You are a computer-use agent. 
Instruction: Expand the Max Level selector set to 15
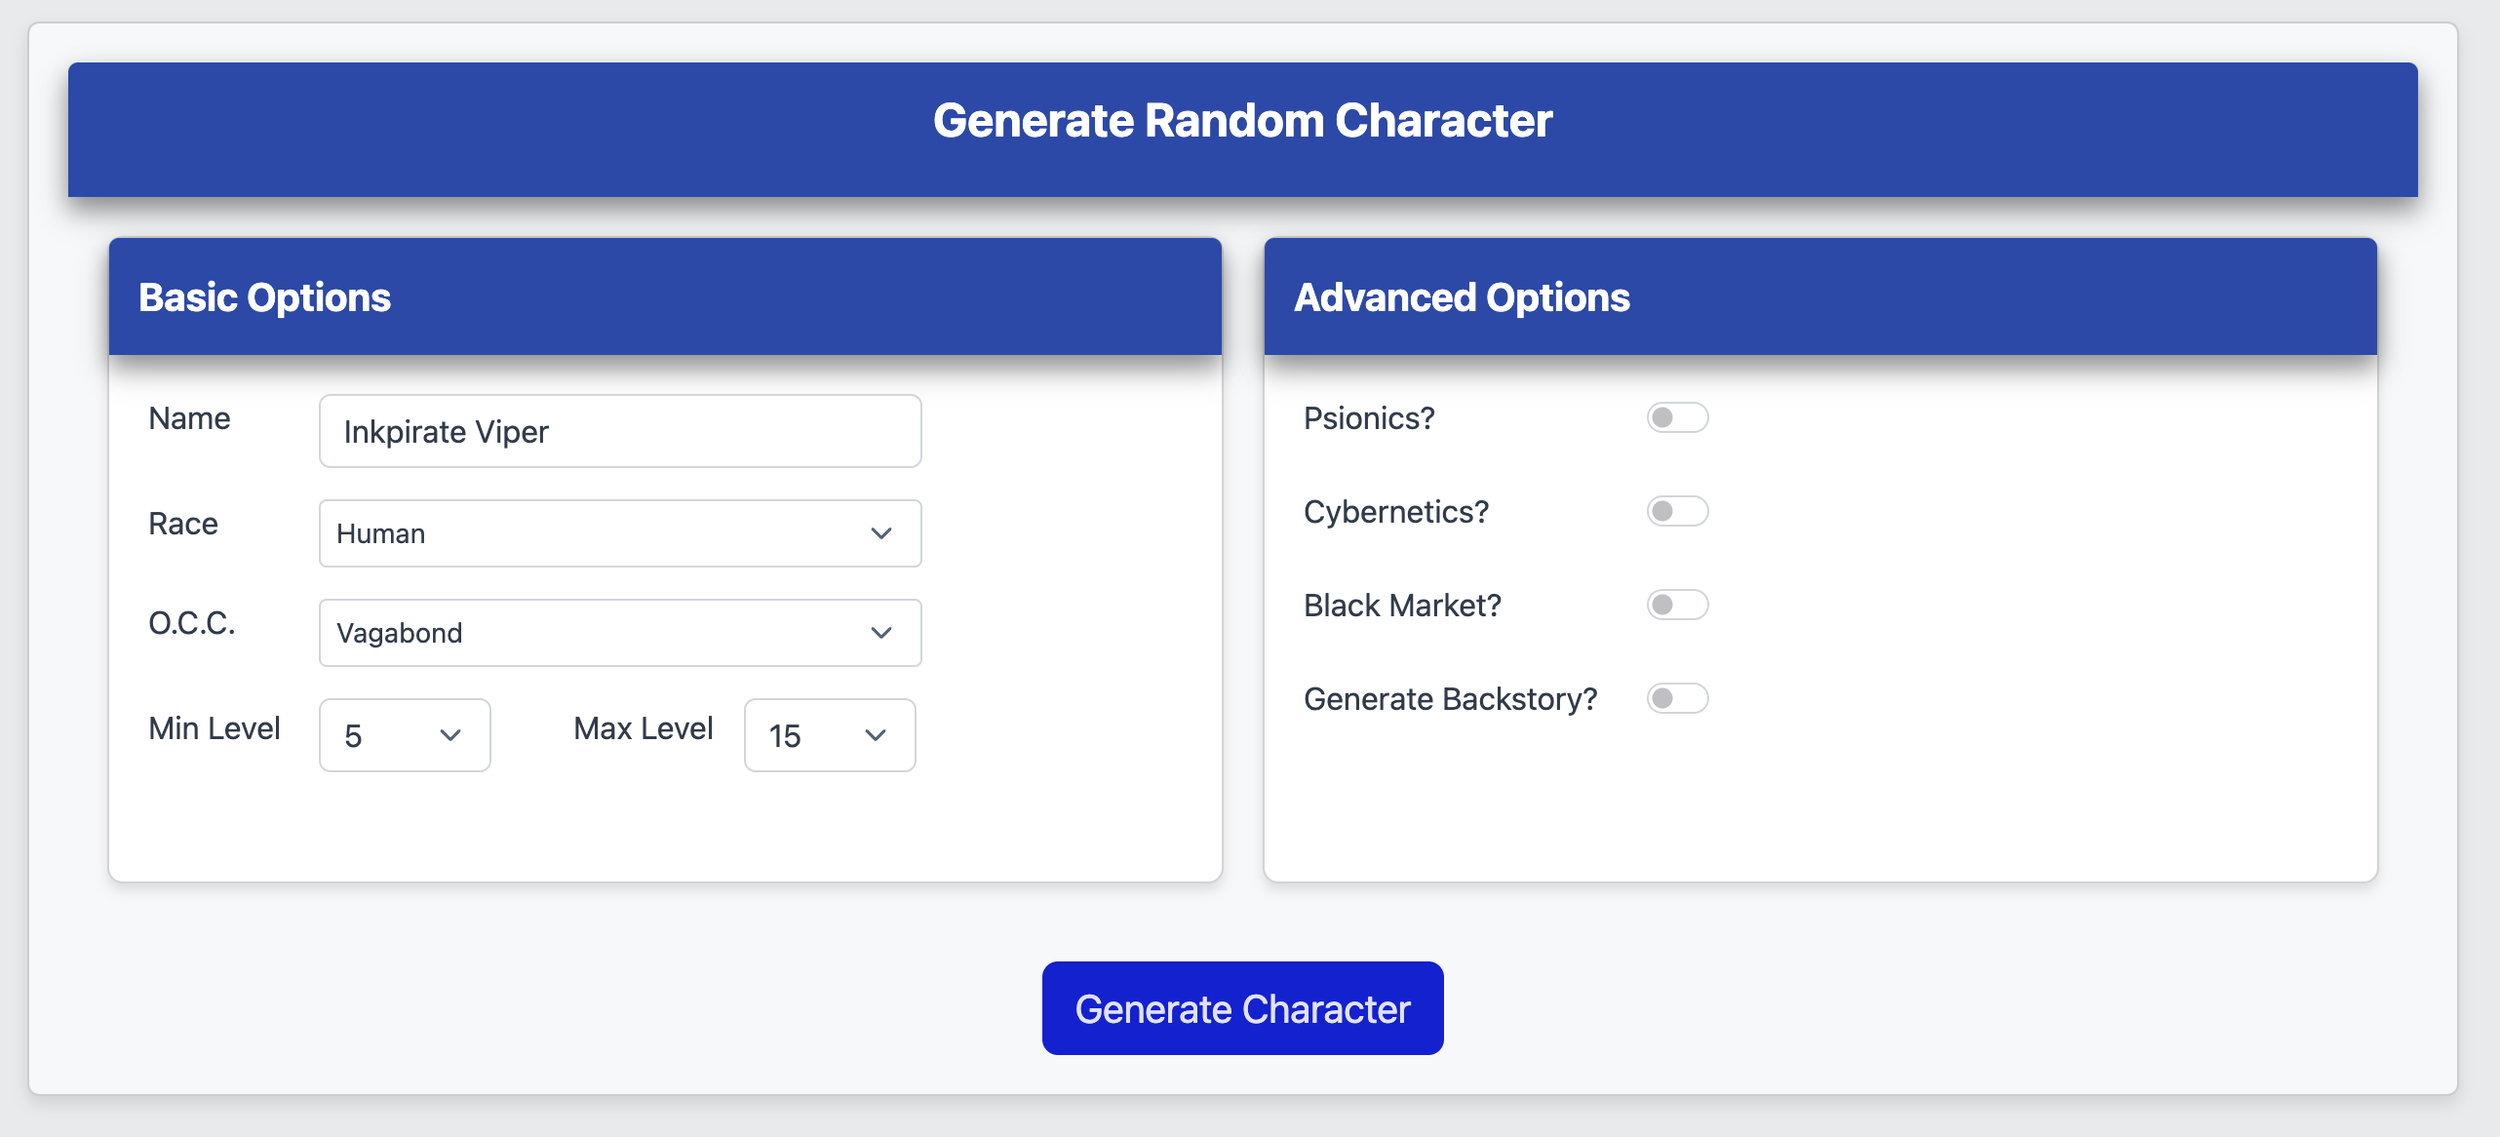point(830,735)
